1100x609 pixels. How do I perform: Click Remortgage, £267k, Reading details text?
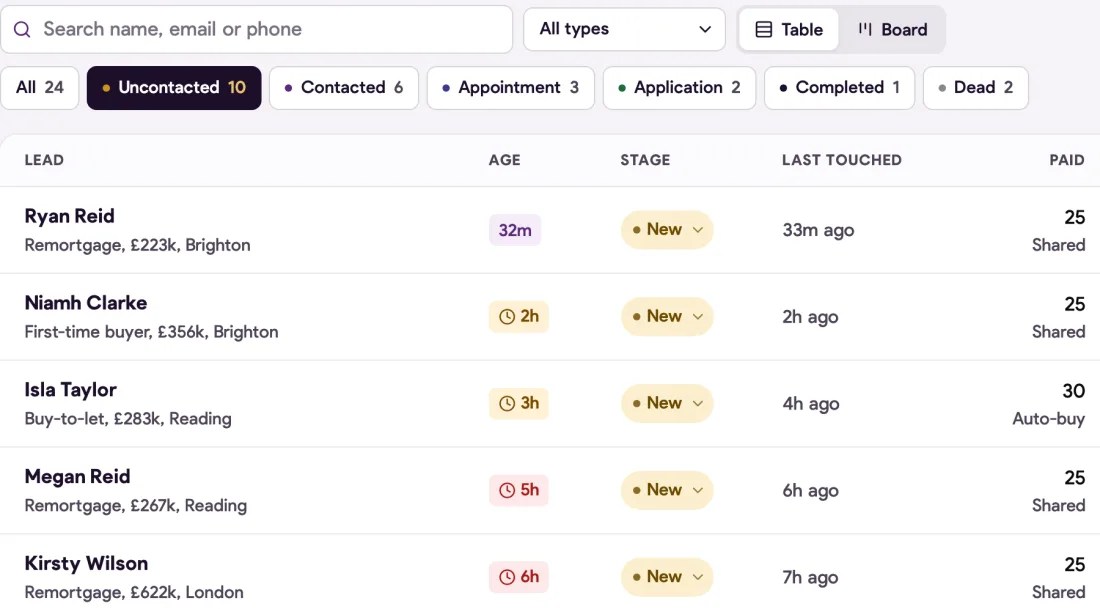point(135,506)
